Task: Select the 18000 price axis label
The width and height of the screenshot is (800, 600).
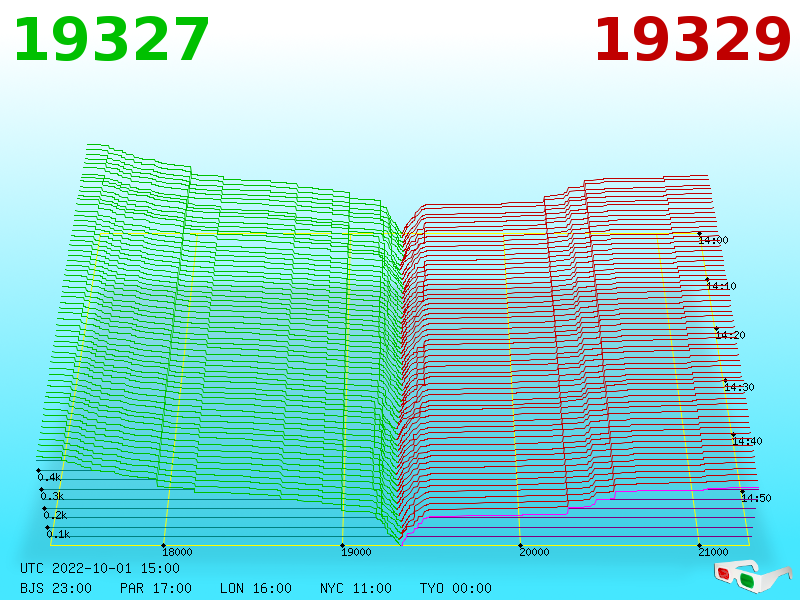Action: click(177, 552)
